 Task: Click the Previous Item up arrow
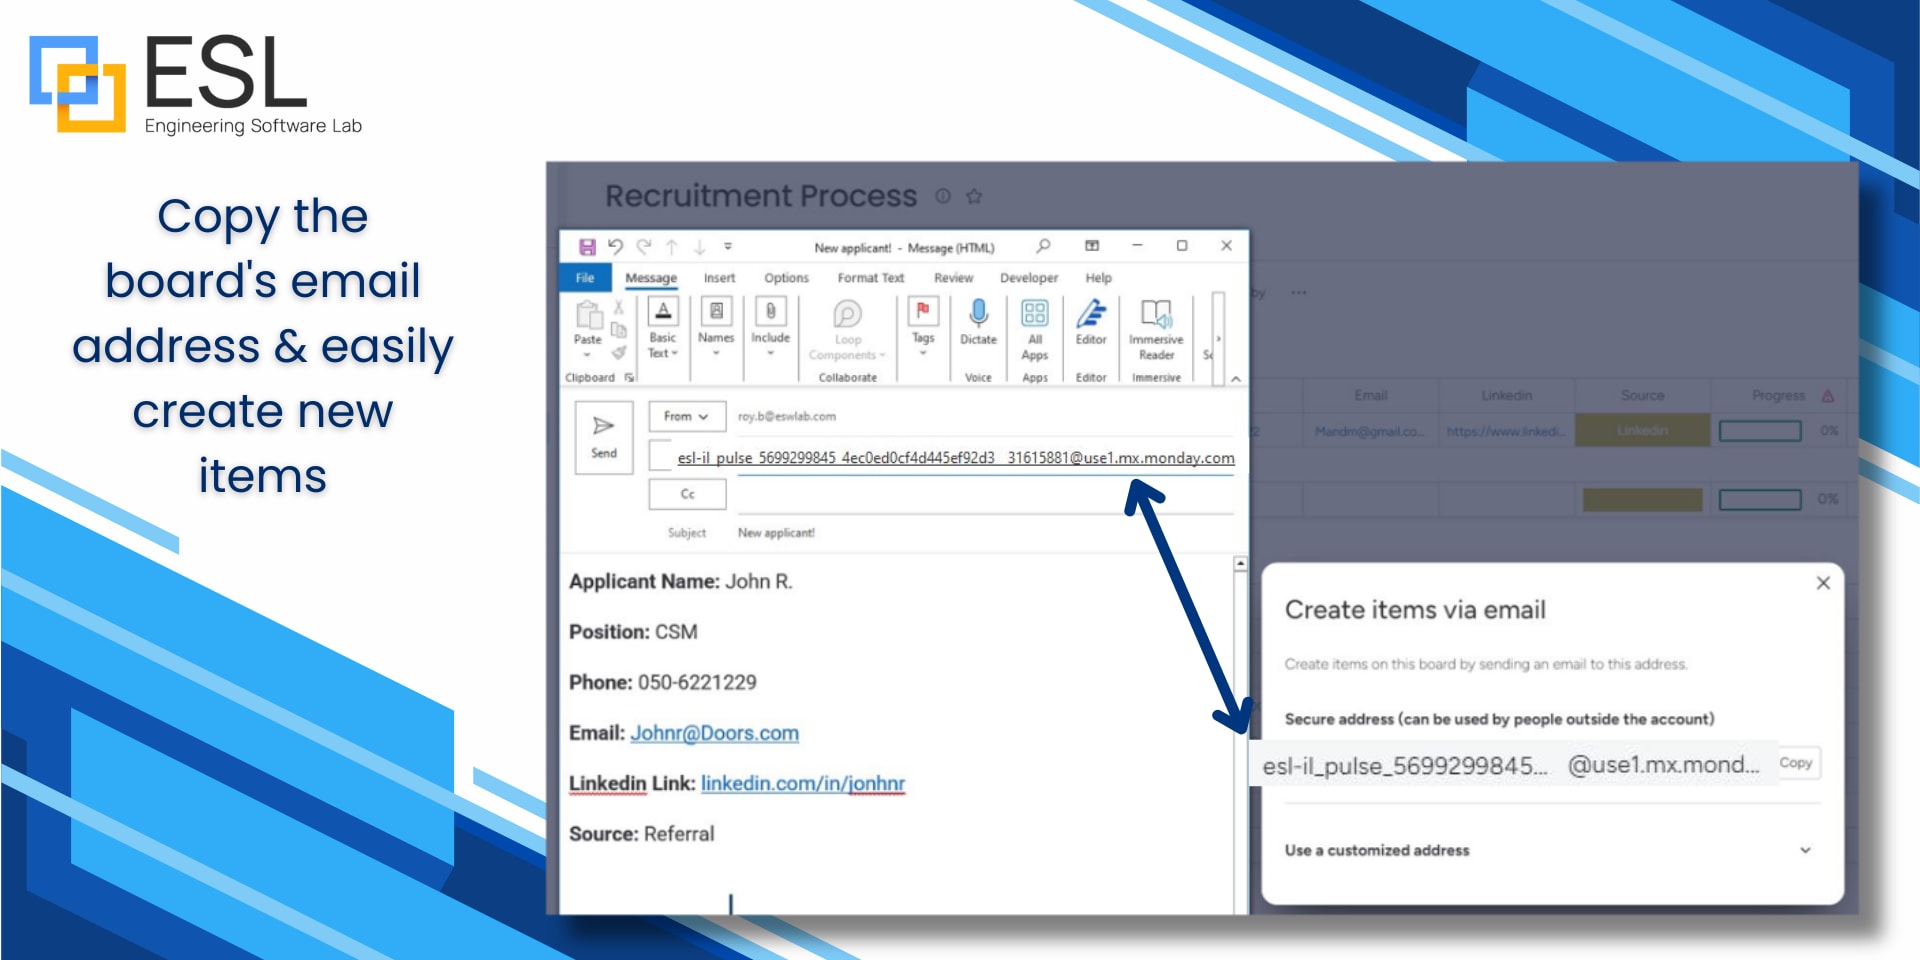click(672, 246)
